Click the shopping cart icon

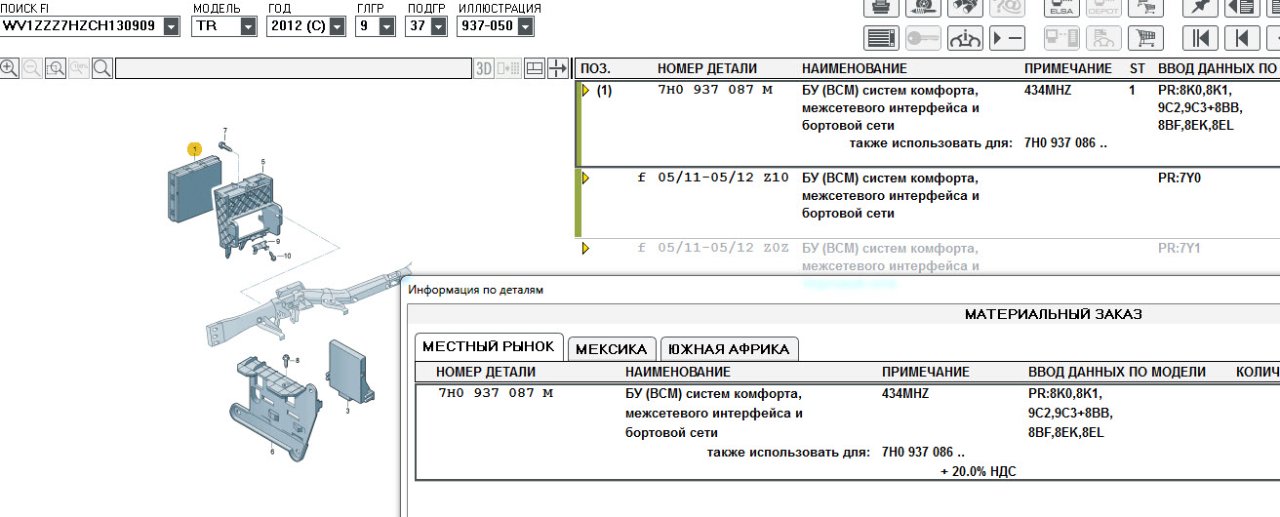pos(1147,38)
